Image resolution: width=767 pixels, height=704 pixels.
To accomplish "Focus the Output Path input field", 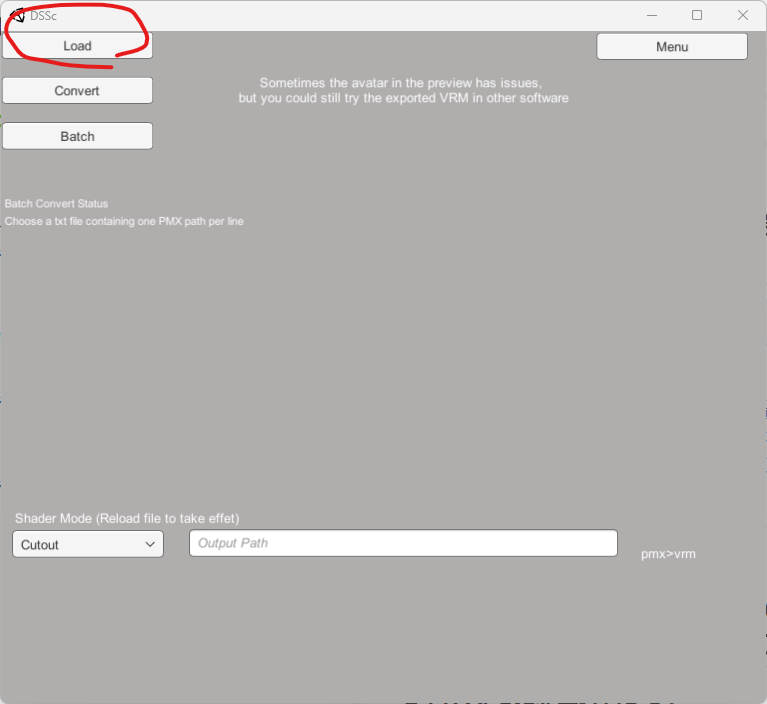I will 403,543.
